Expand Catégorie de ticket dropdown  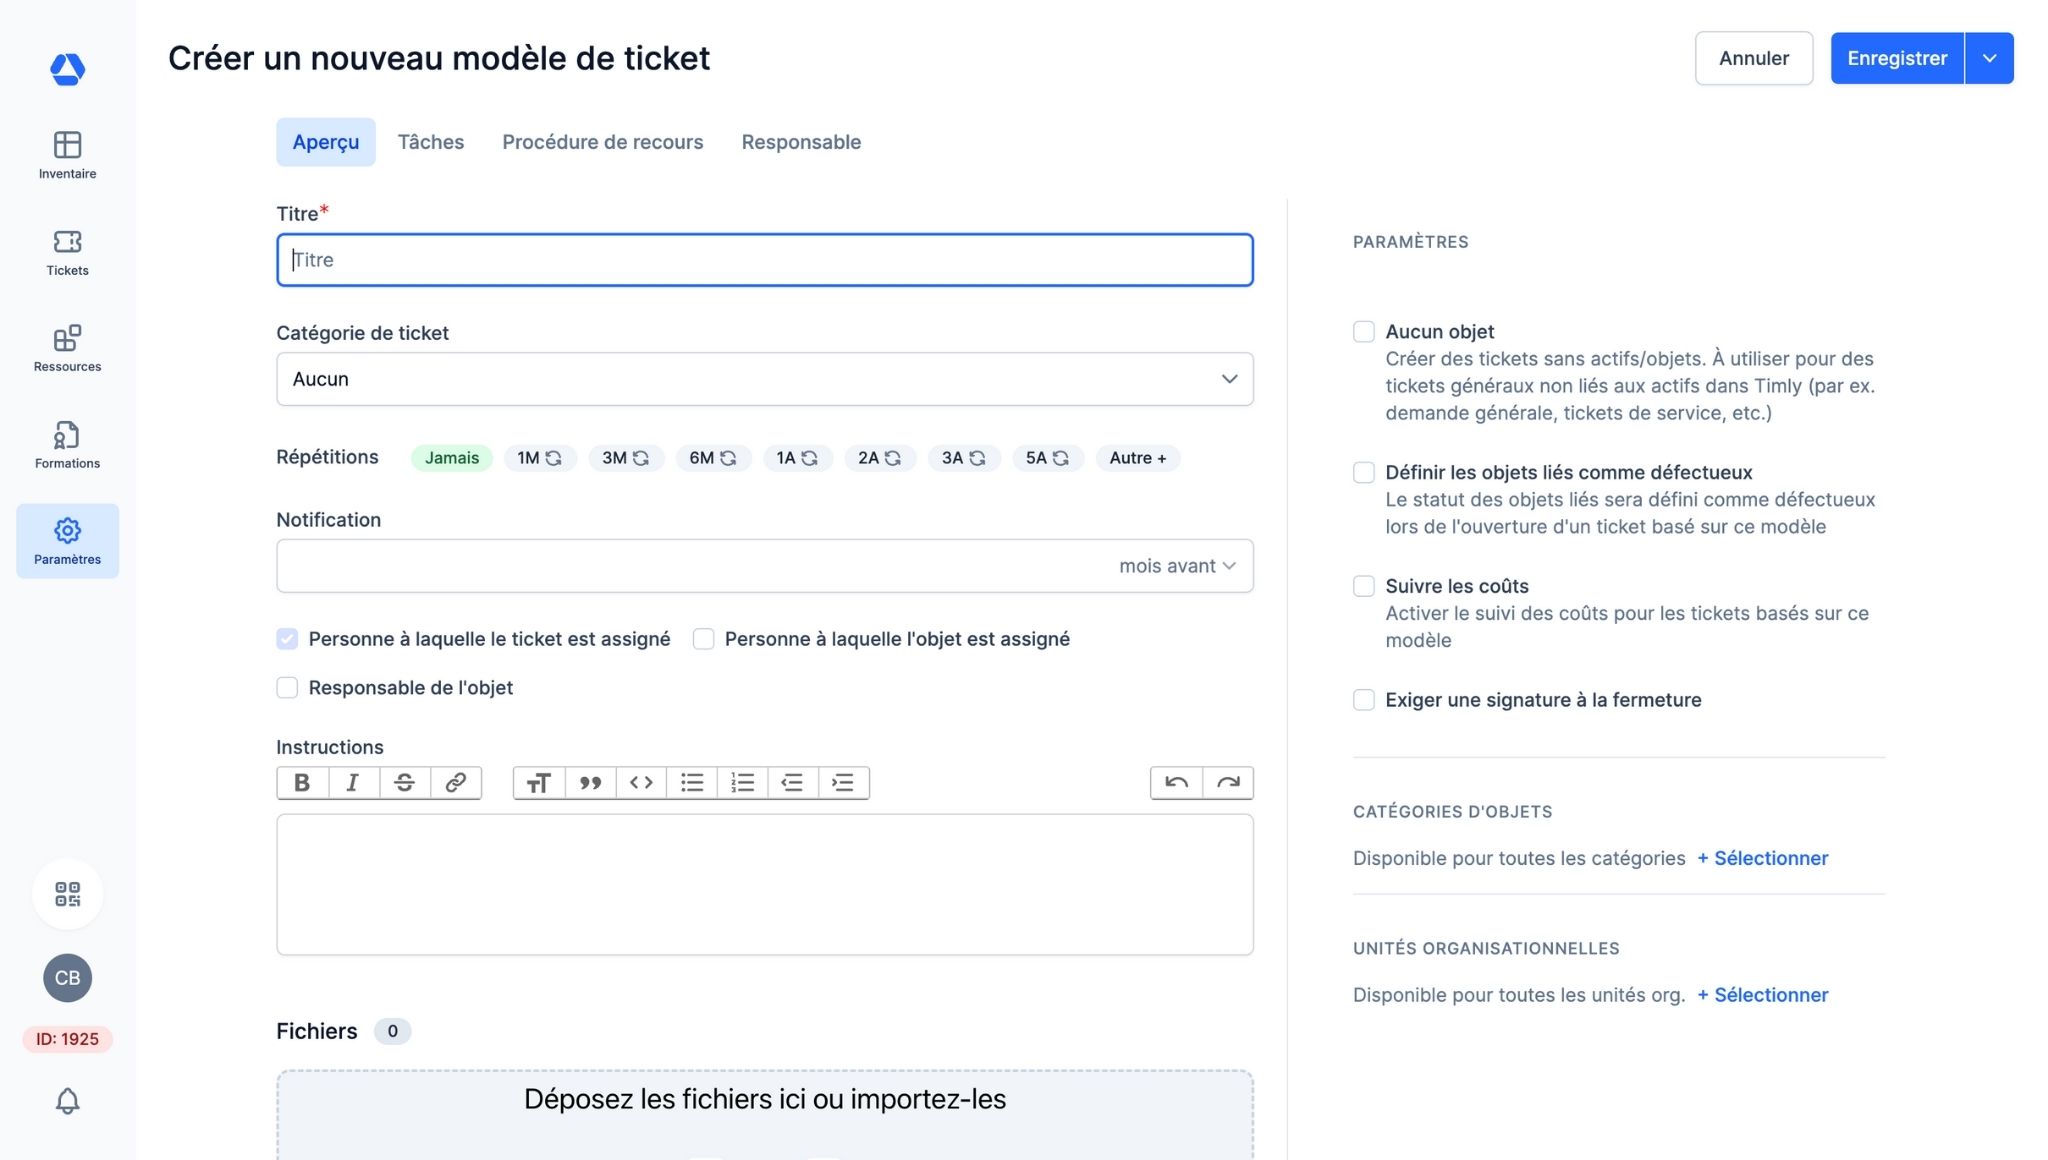coord(764,379)
